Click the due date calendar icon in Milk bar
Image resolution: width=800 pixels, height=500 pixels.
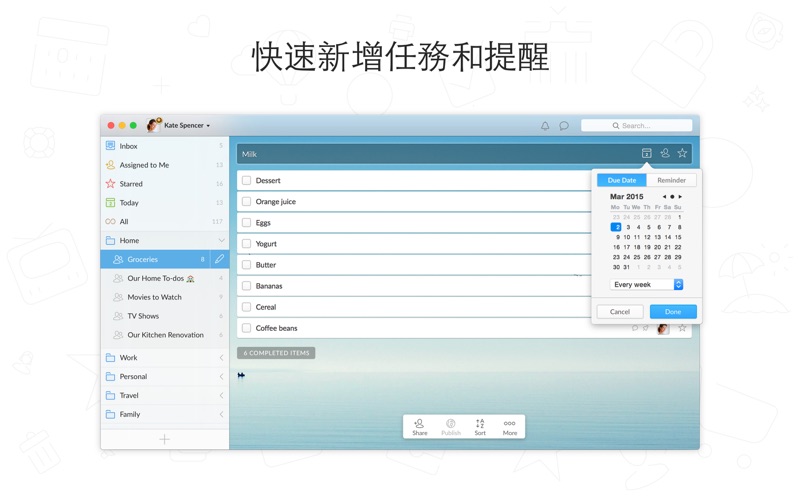click(646, 153)
